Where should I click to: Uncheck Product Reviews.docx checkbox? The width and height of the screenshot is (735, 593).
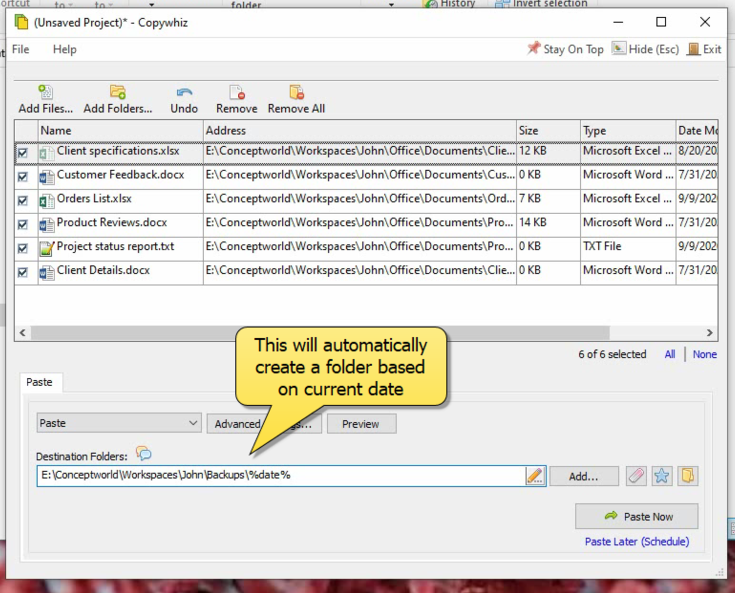[x=22, y=225]
